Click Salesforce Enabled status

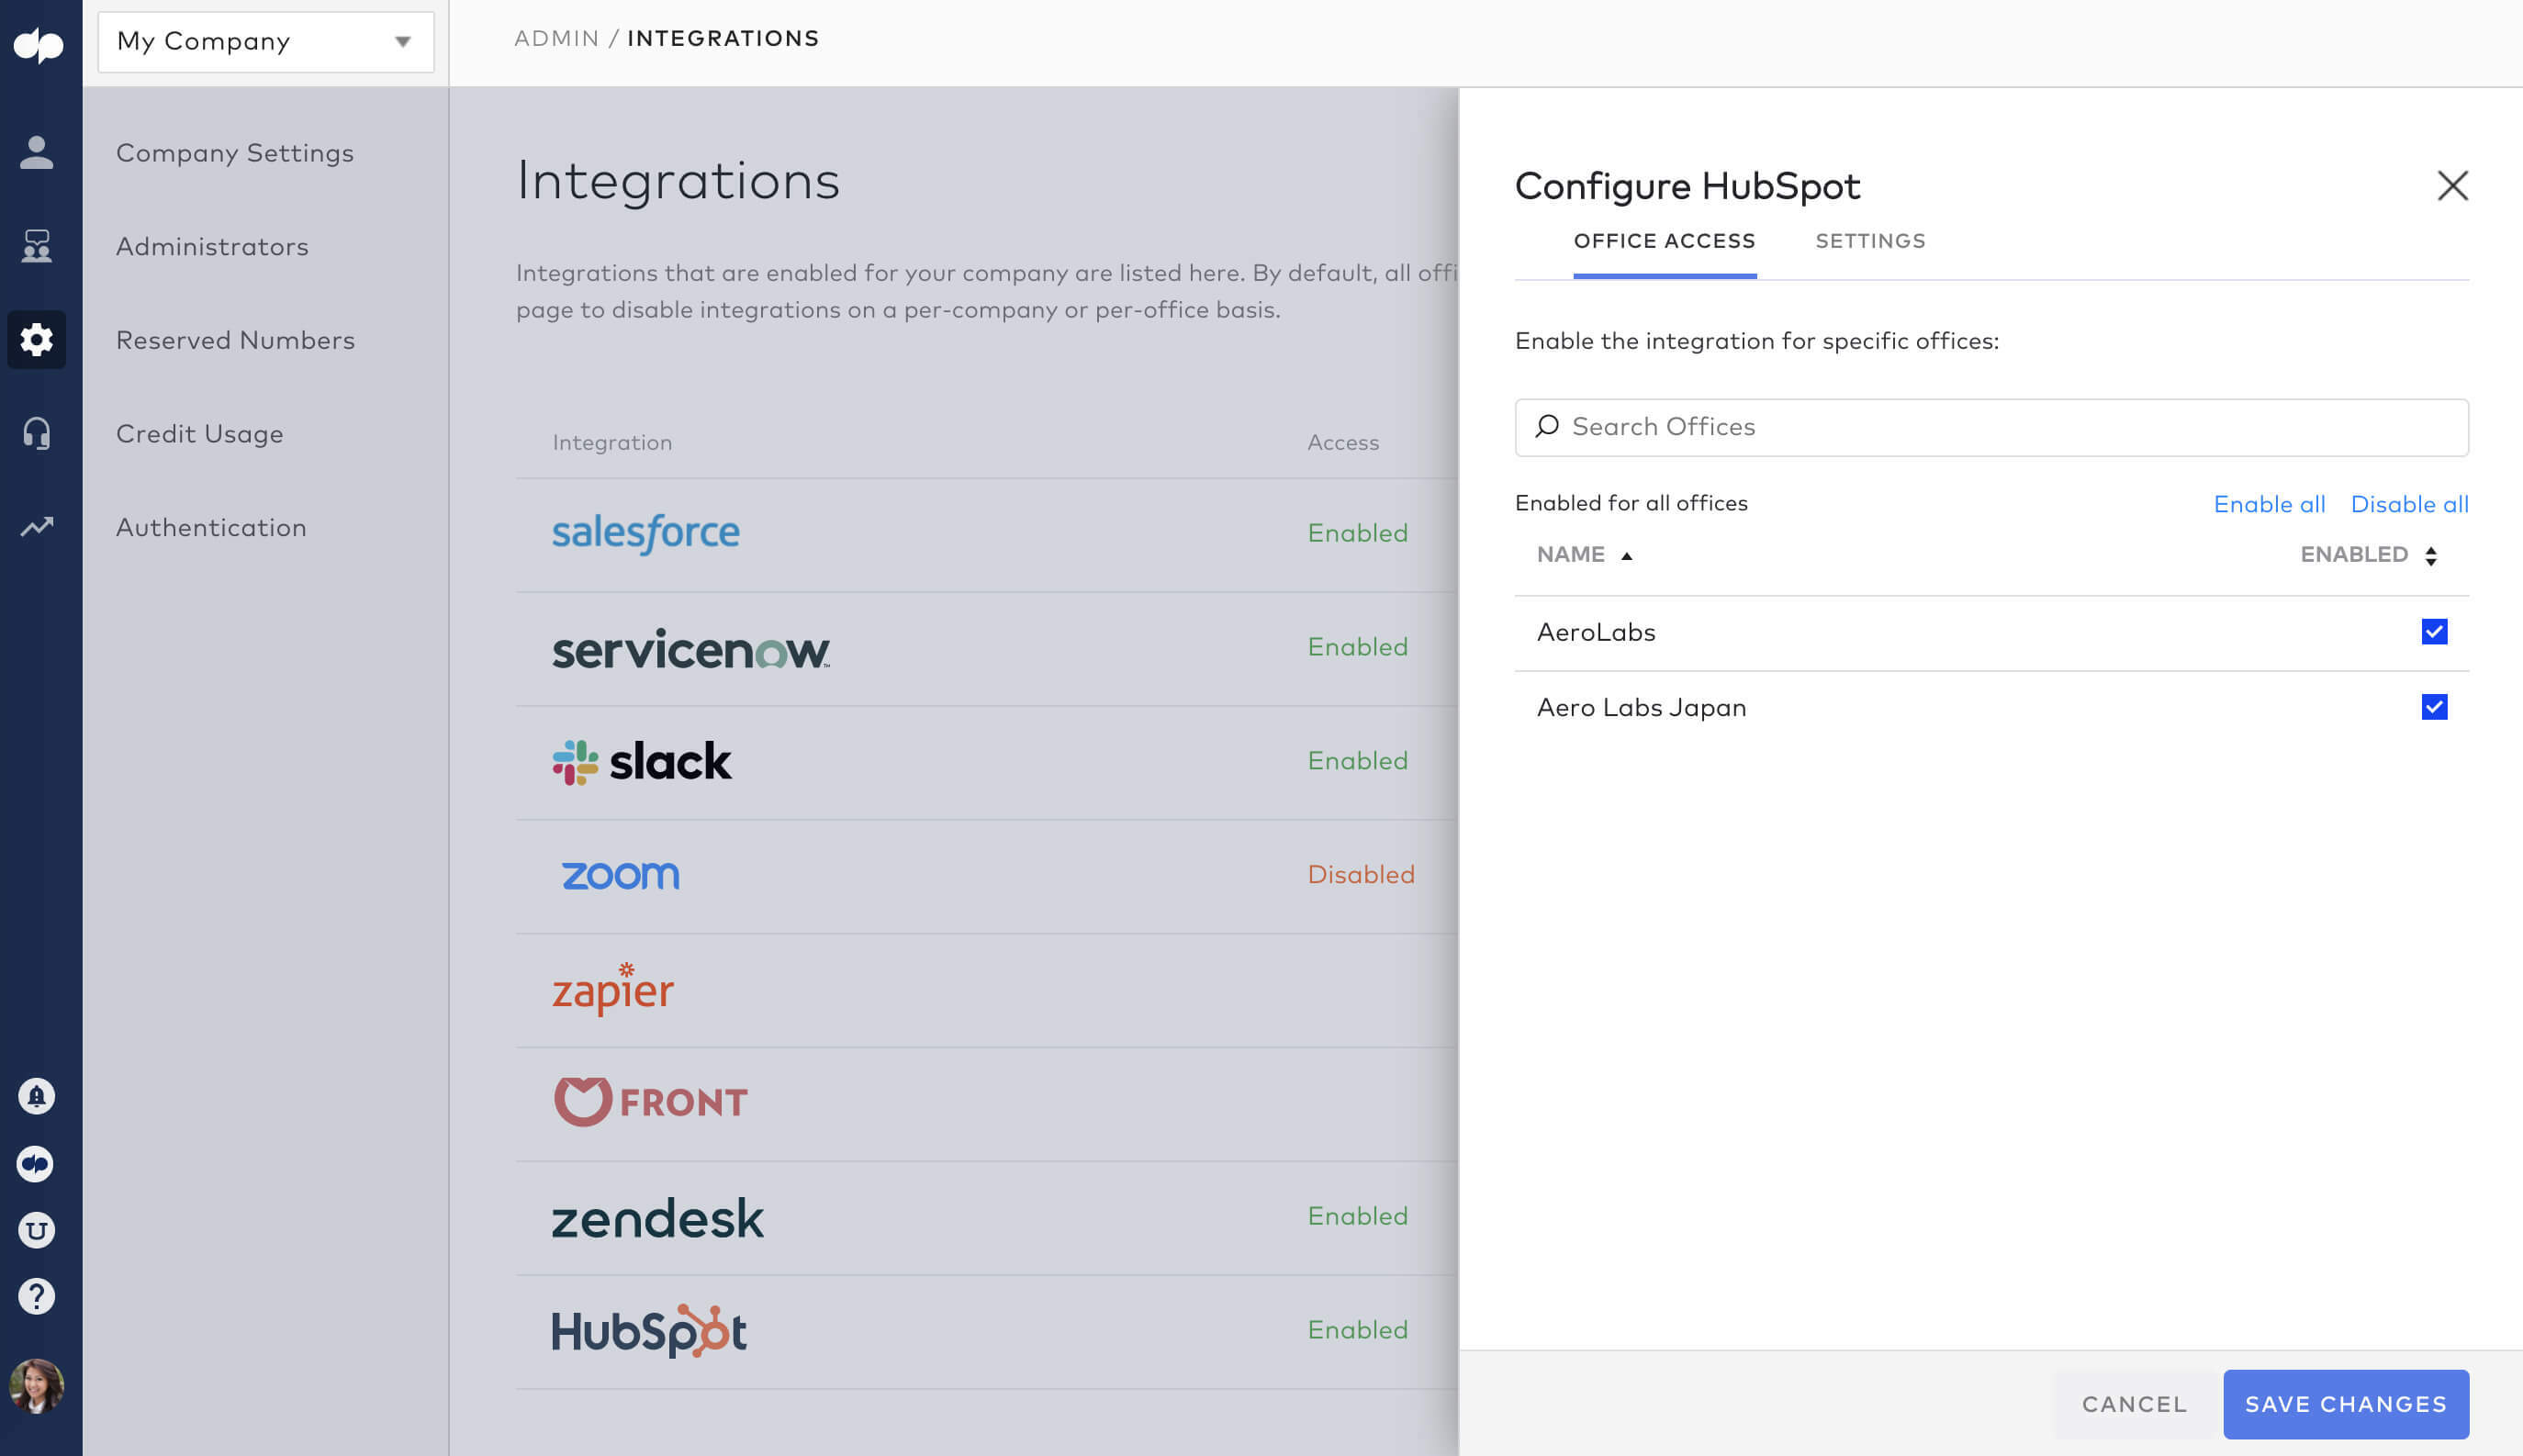pyautogui.click(x=1357, y=533)
